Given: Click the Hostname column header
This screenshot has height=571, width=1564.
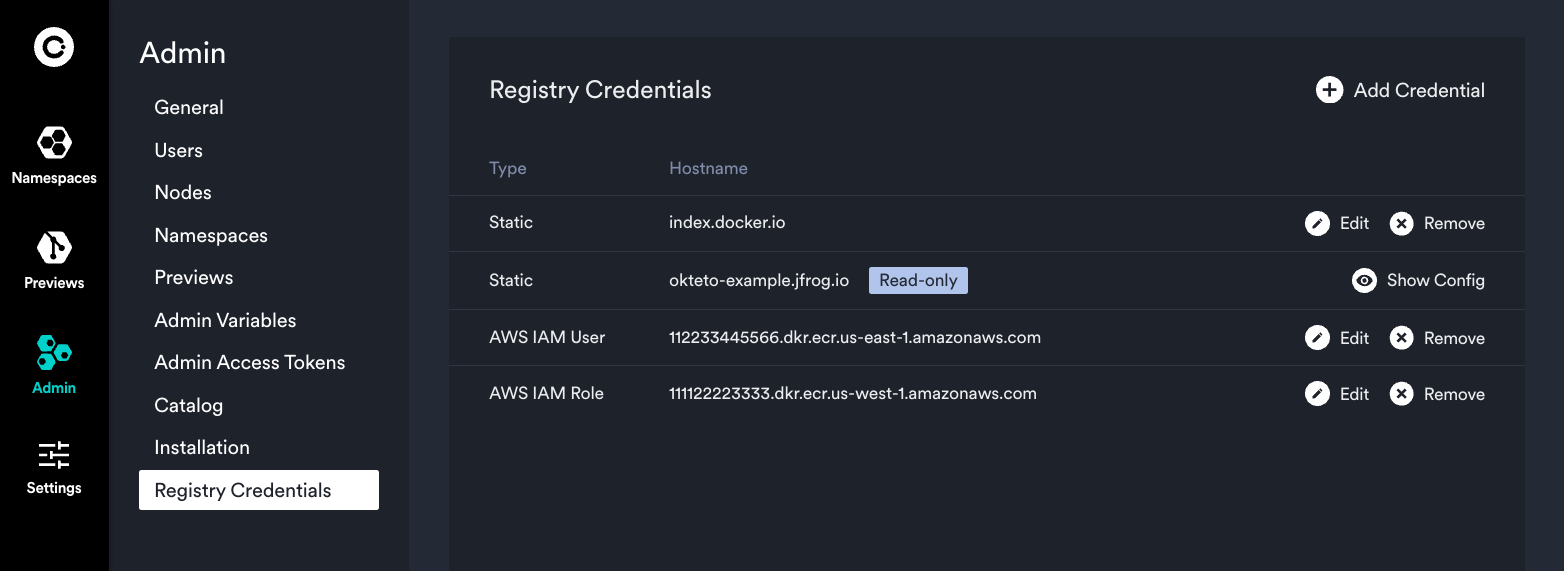Looking at the screenshot, I should pyautogui.click(x=708, y=168).
